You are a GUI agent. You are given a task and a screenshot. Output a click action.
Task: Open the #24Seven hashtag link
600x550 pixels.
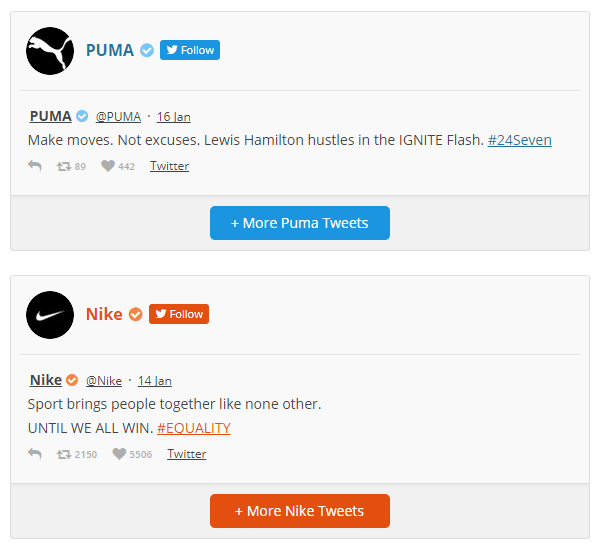tap(519, 140)
